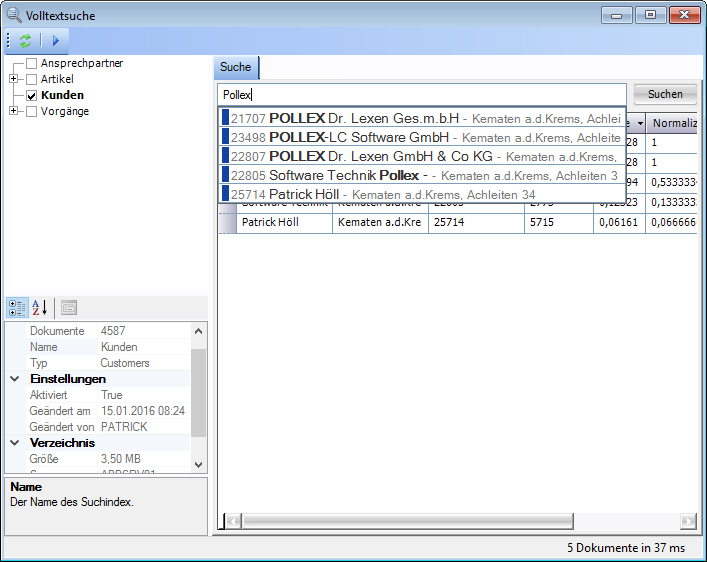Pick suggestion 23498 POLLEX-LC Software GmbH
The width and height of the screenshot is (707, 562).
pyautogui.click(x=422, y=137)
